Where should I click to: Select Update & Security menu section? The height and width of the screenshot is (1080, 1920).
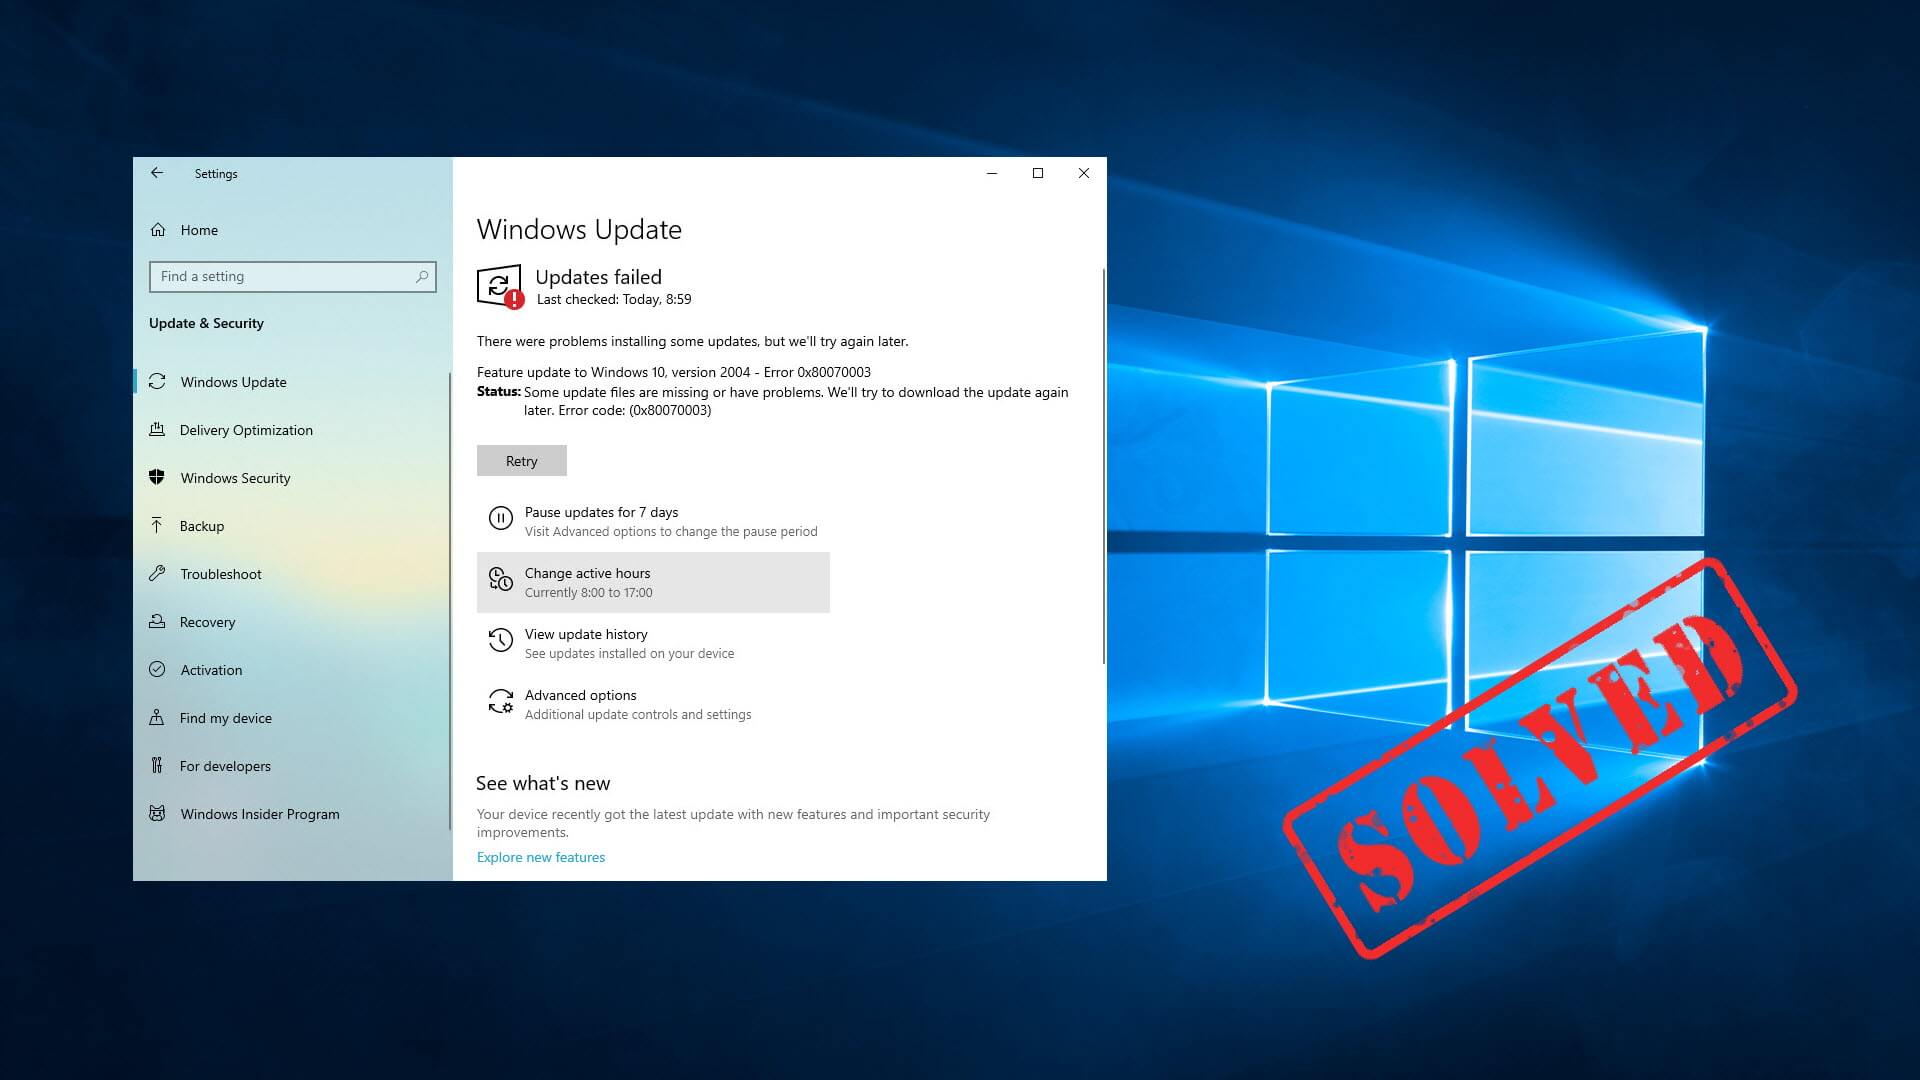pos(206,322)
